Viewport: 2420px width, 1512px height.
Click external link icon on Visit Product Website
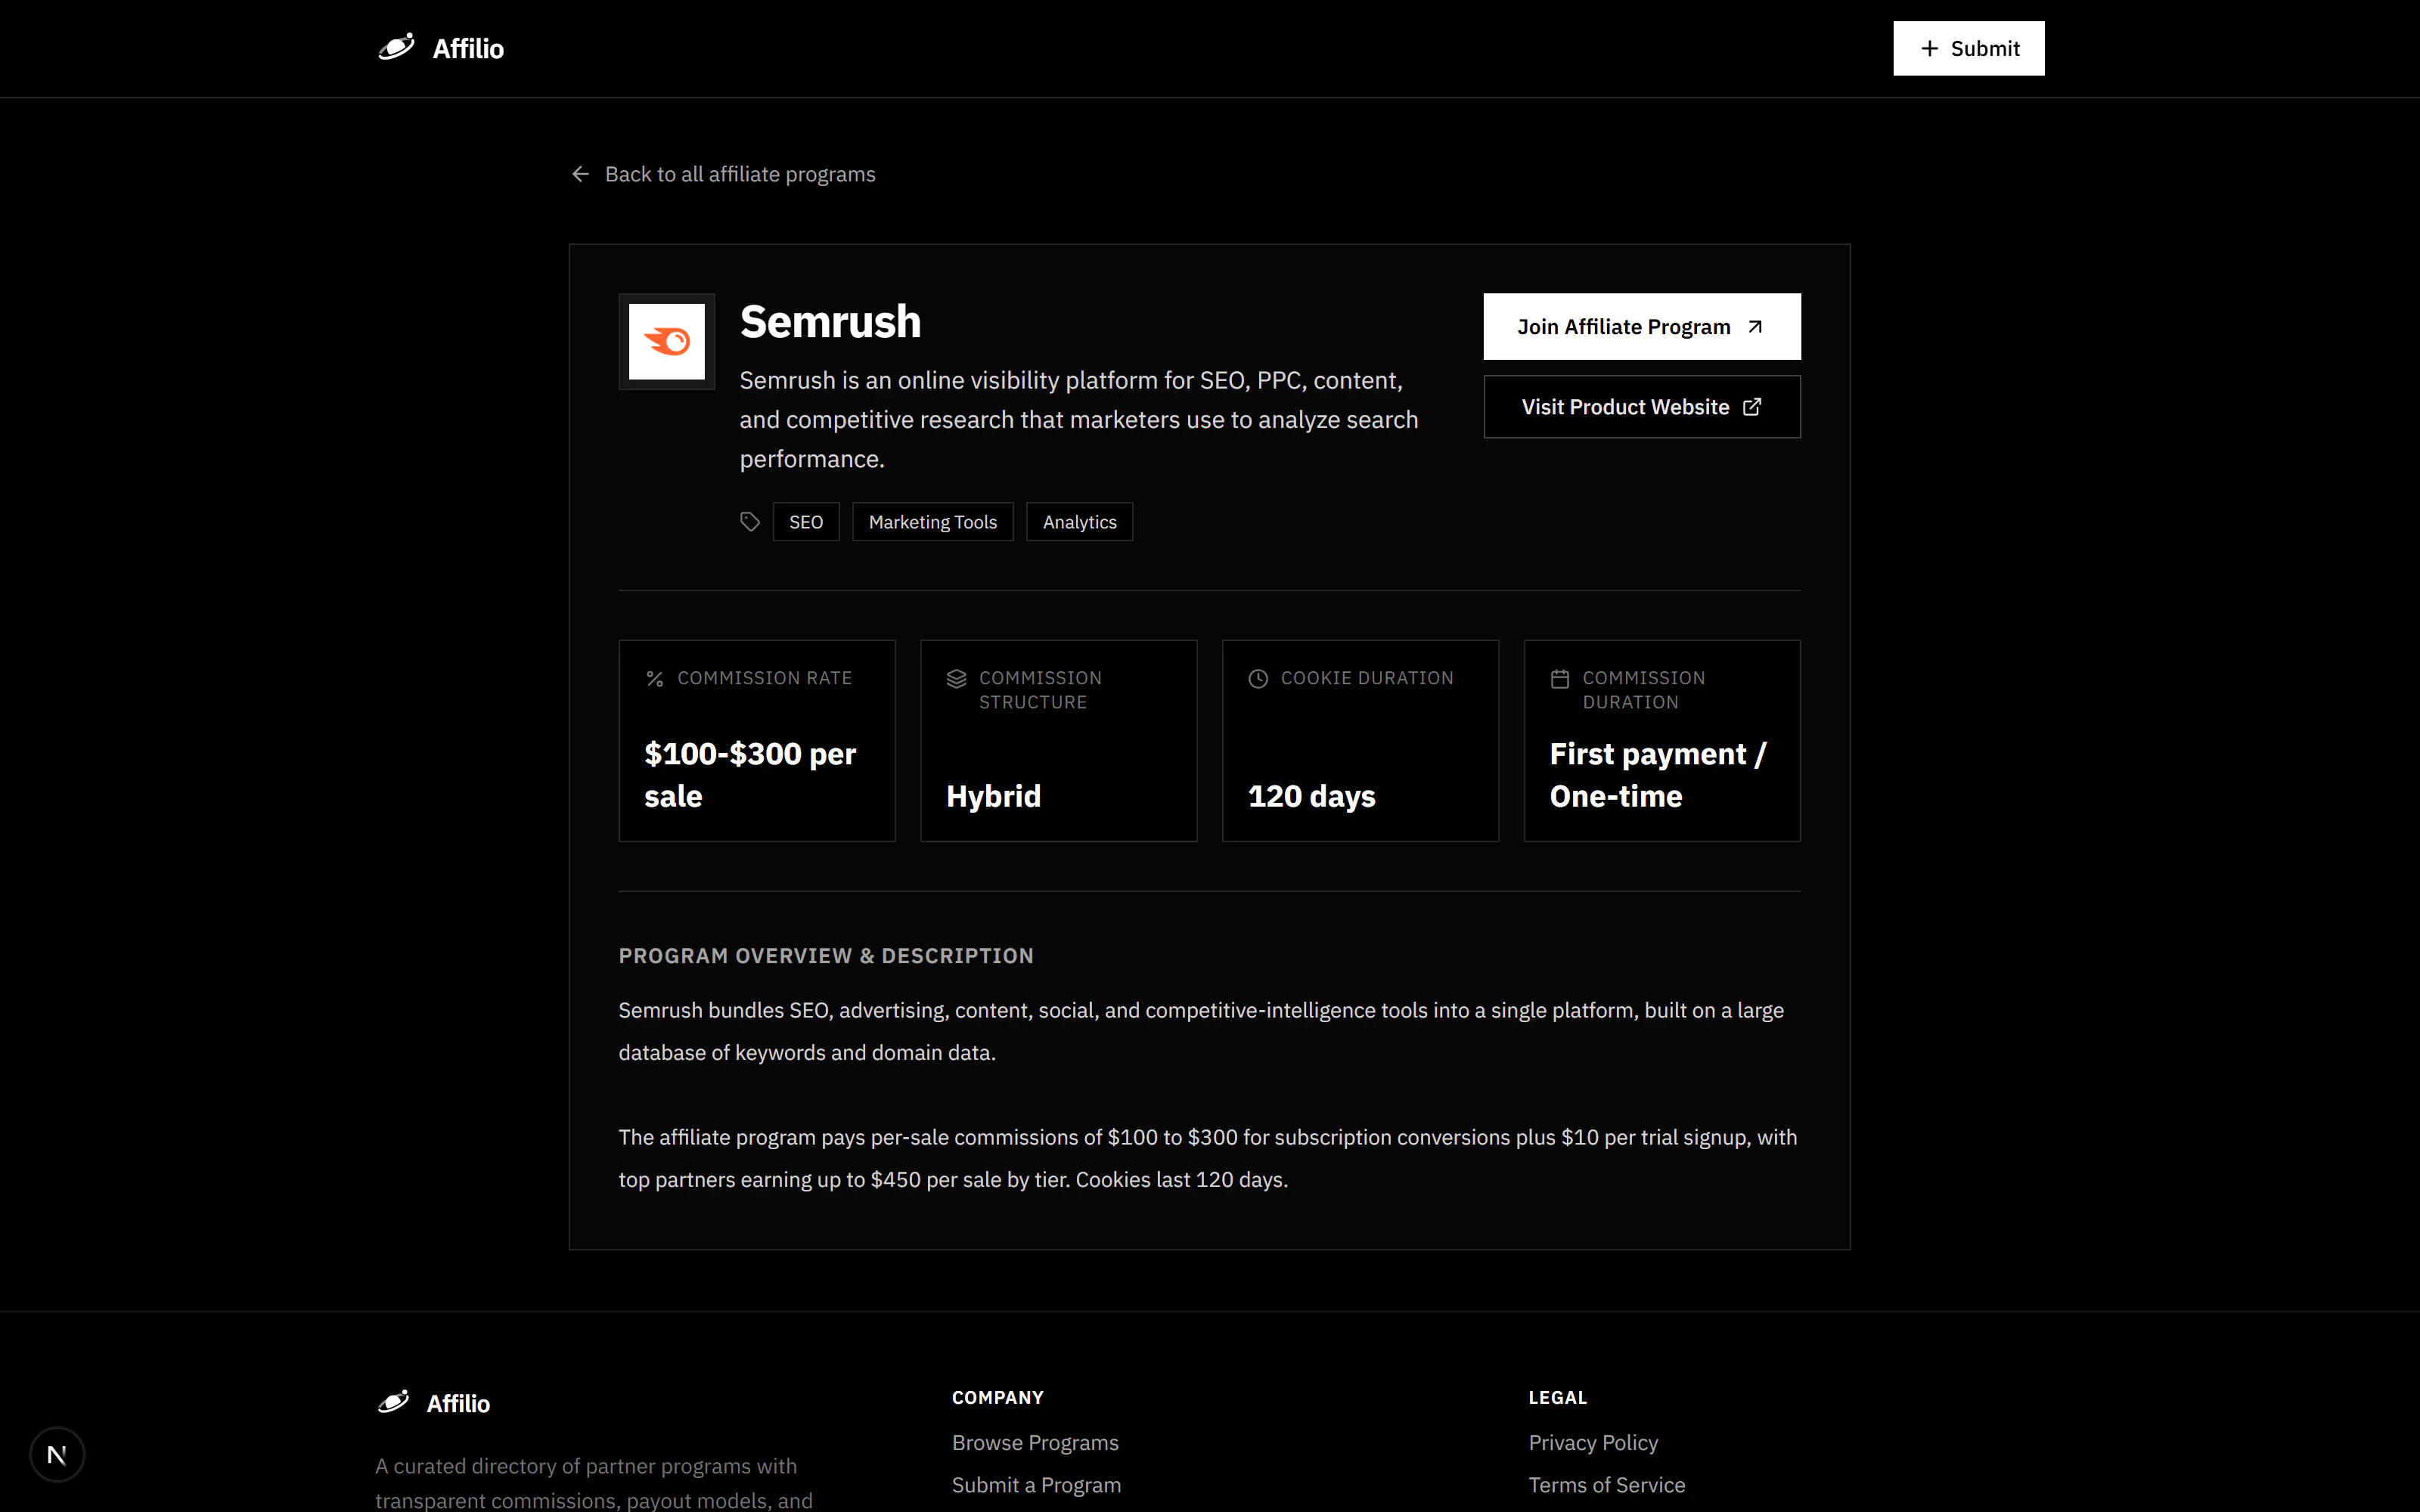[x=1752, y=407]
